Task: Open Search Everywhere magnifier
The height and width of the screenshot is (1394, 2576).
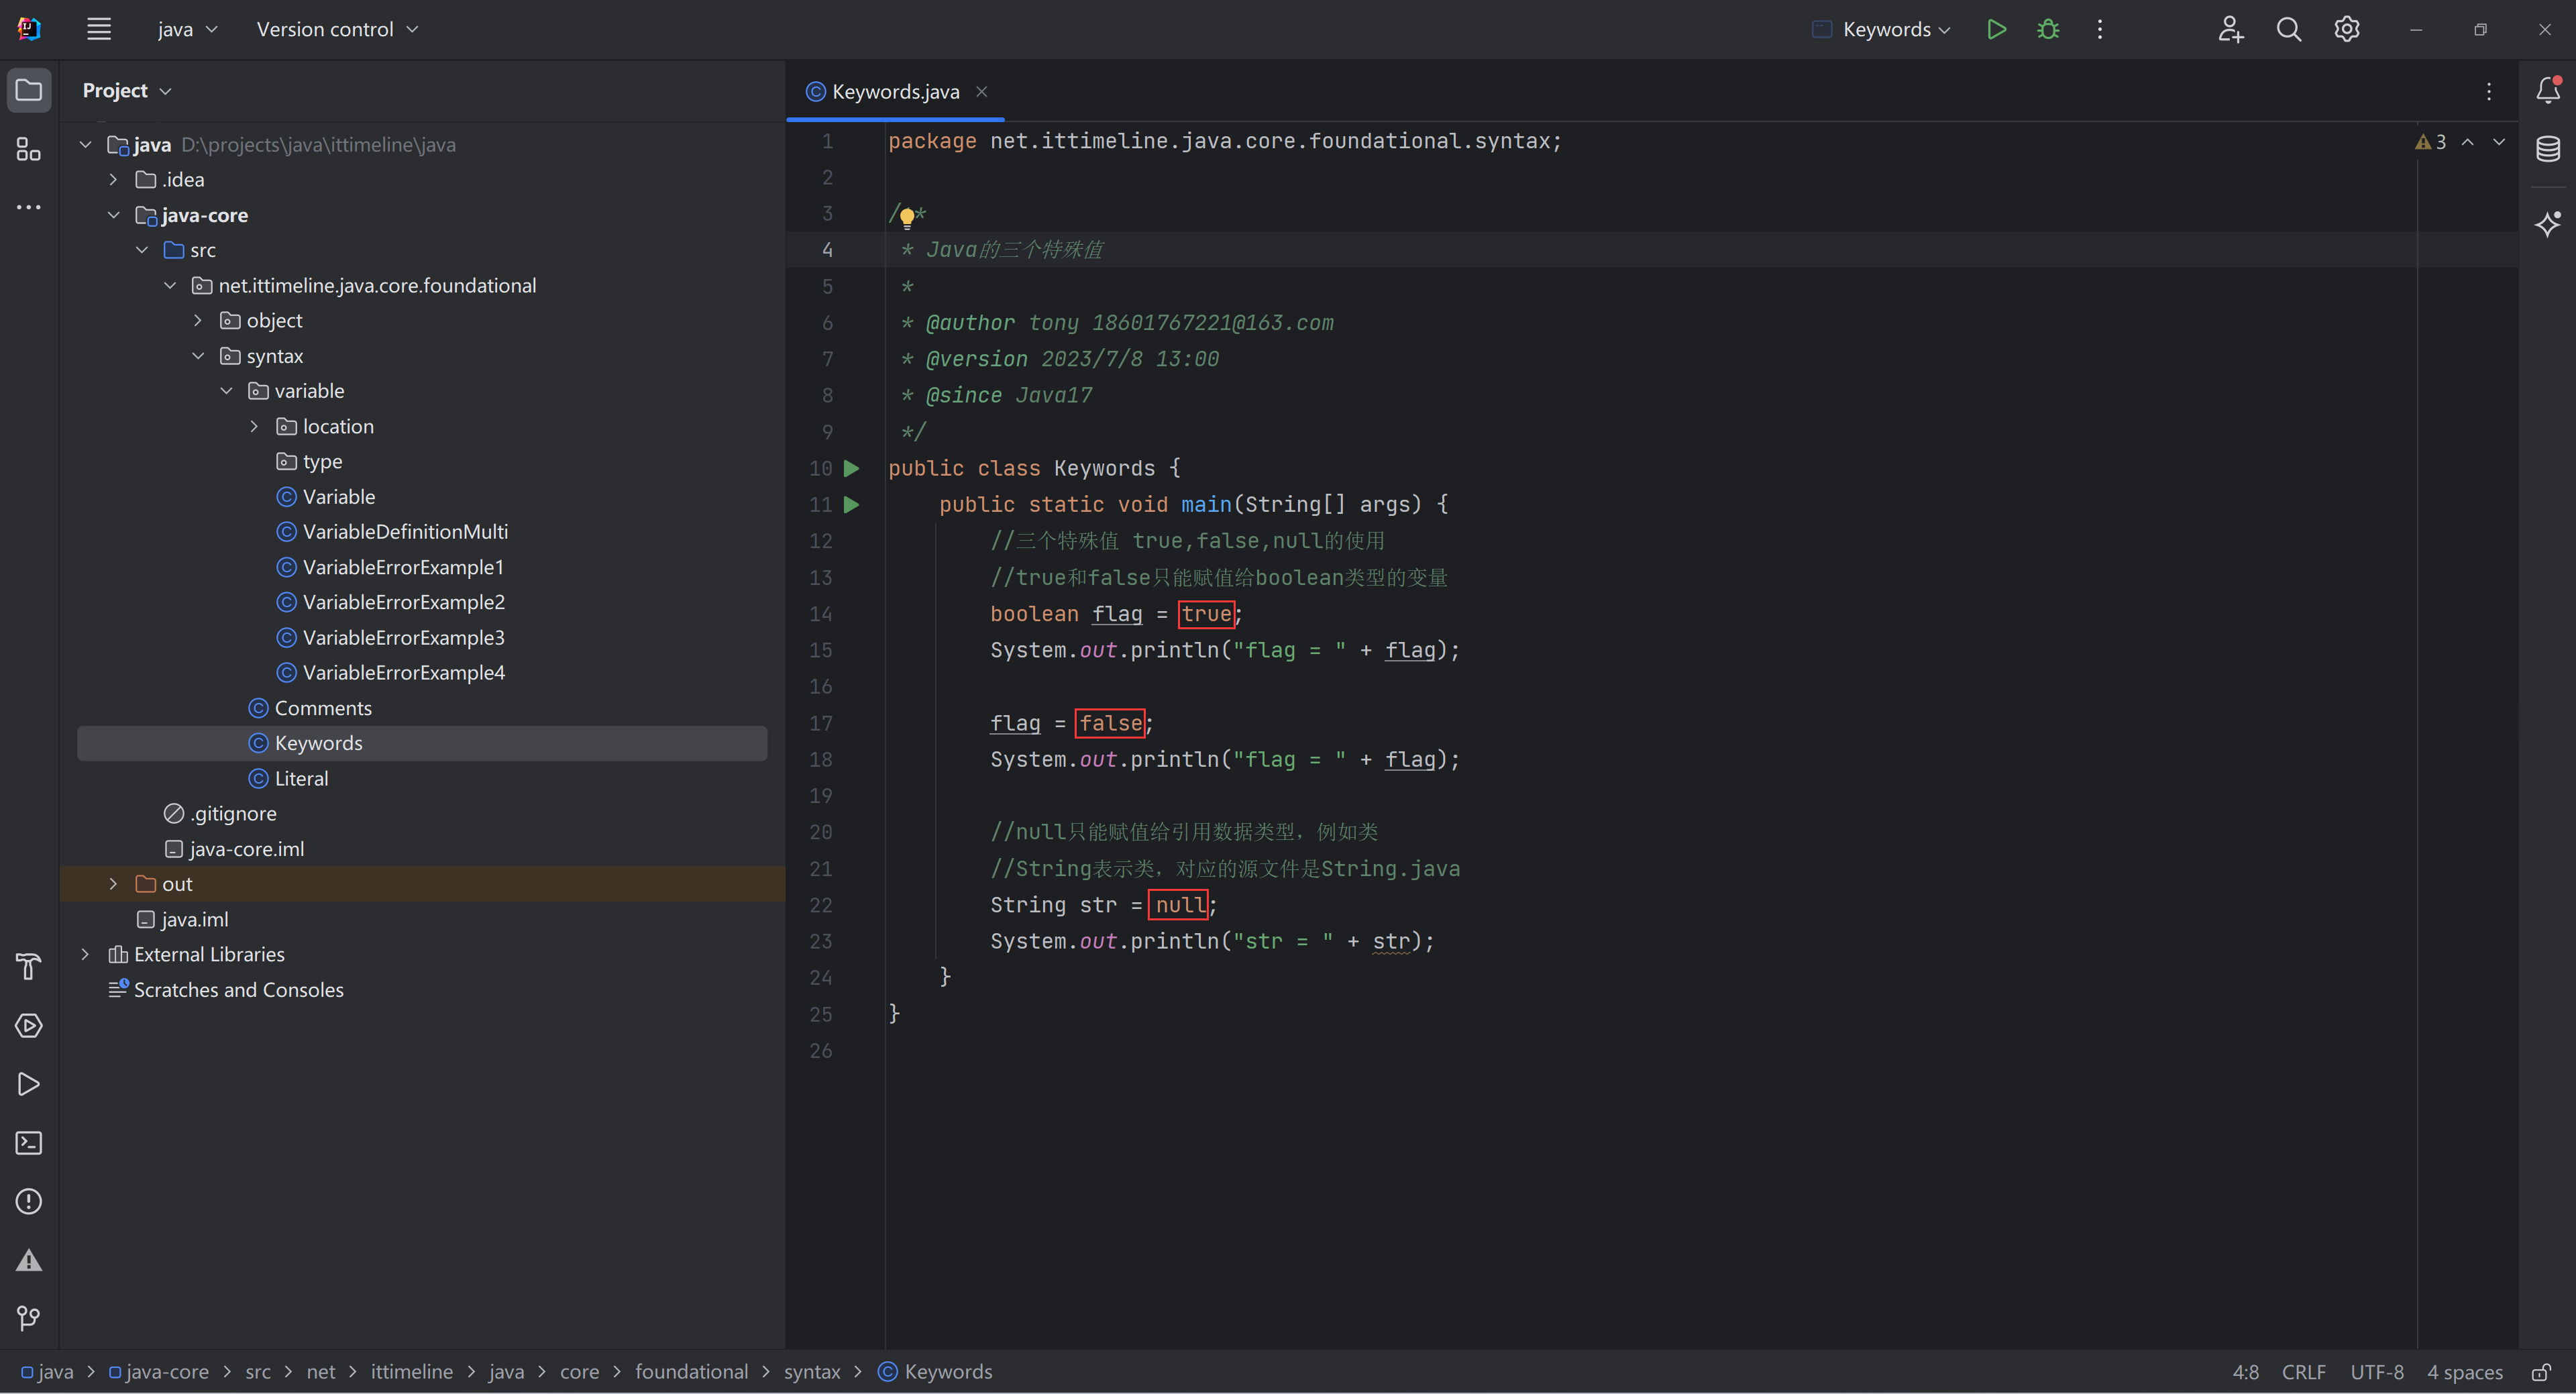Action: click(x=2289, y=29)
